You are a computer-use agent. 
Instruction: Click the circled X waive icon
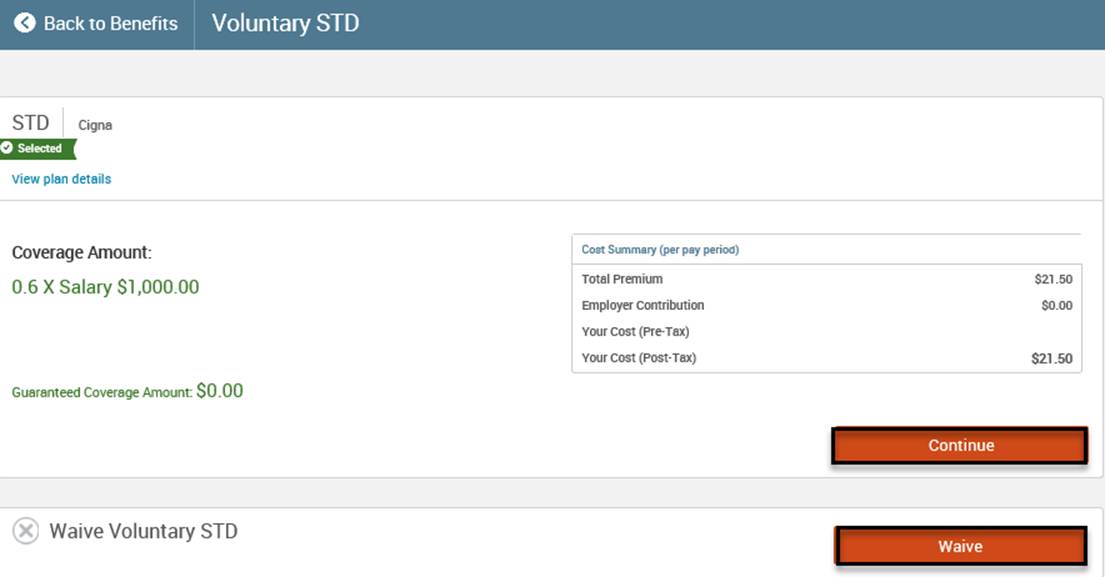(26, 531)
